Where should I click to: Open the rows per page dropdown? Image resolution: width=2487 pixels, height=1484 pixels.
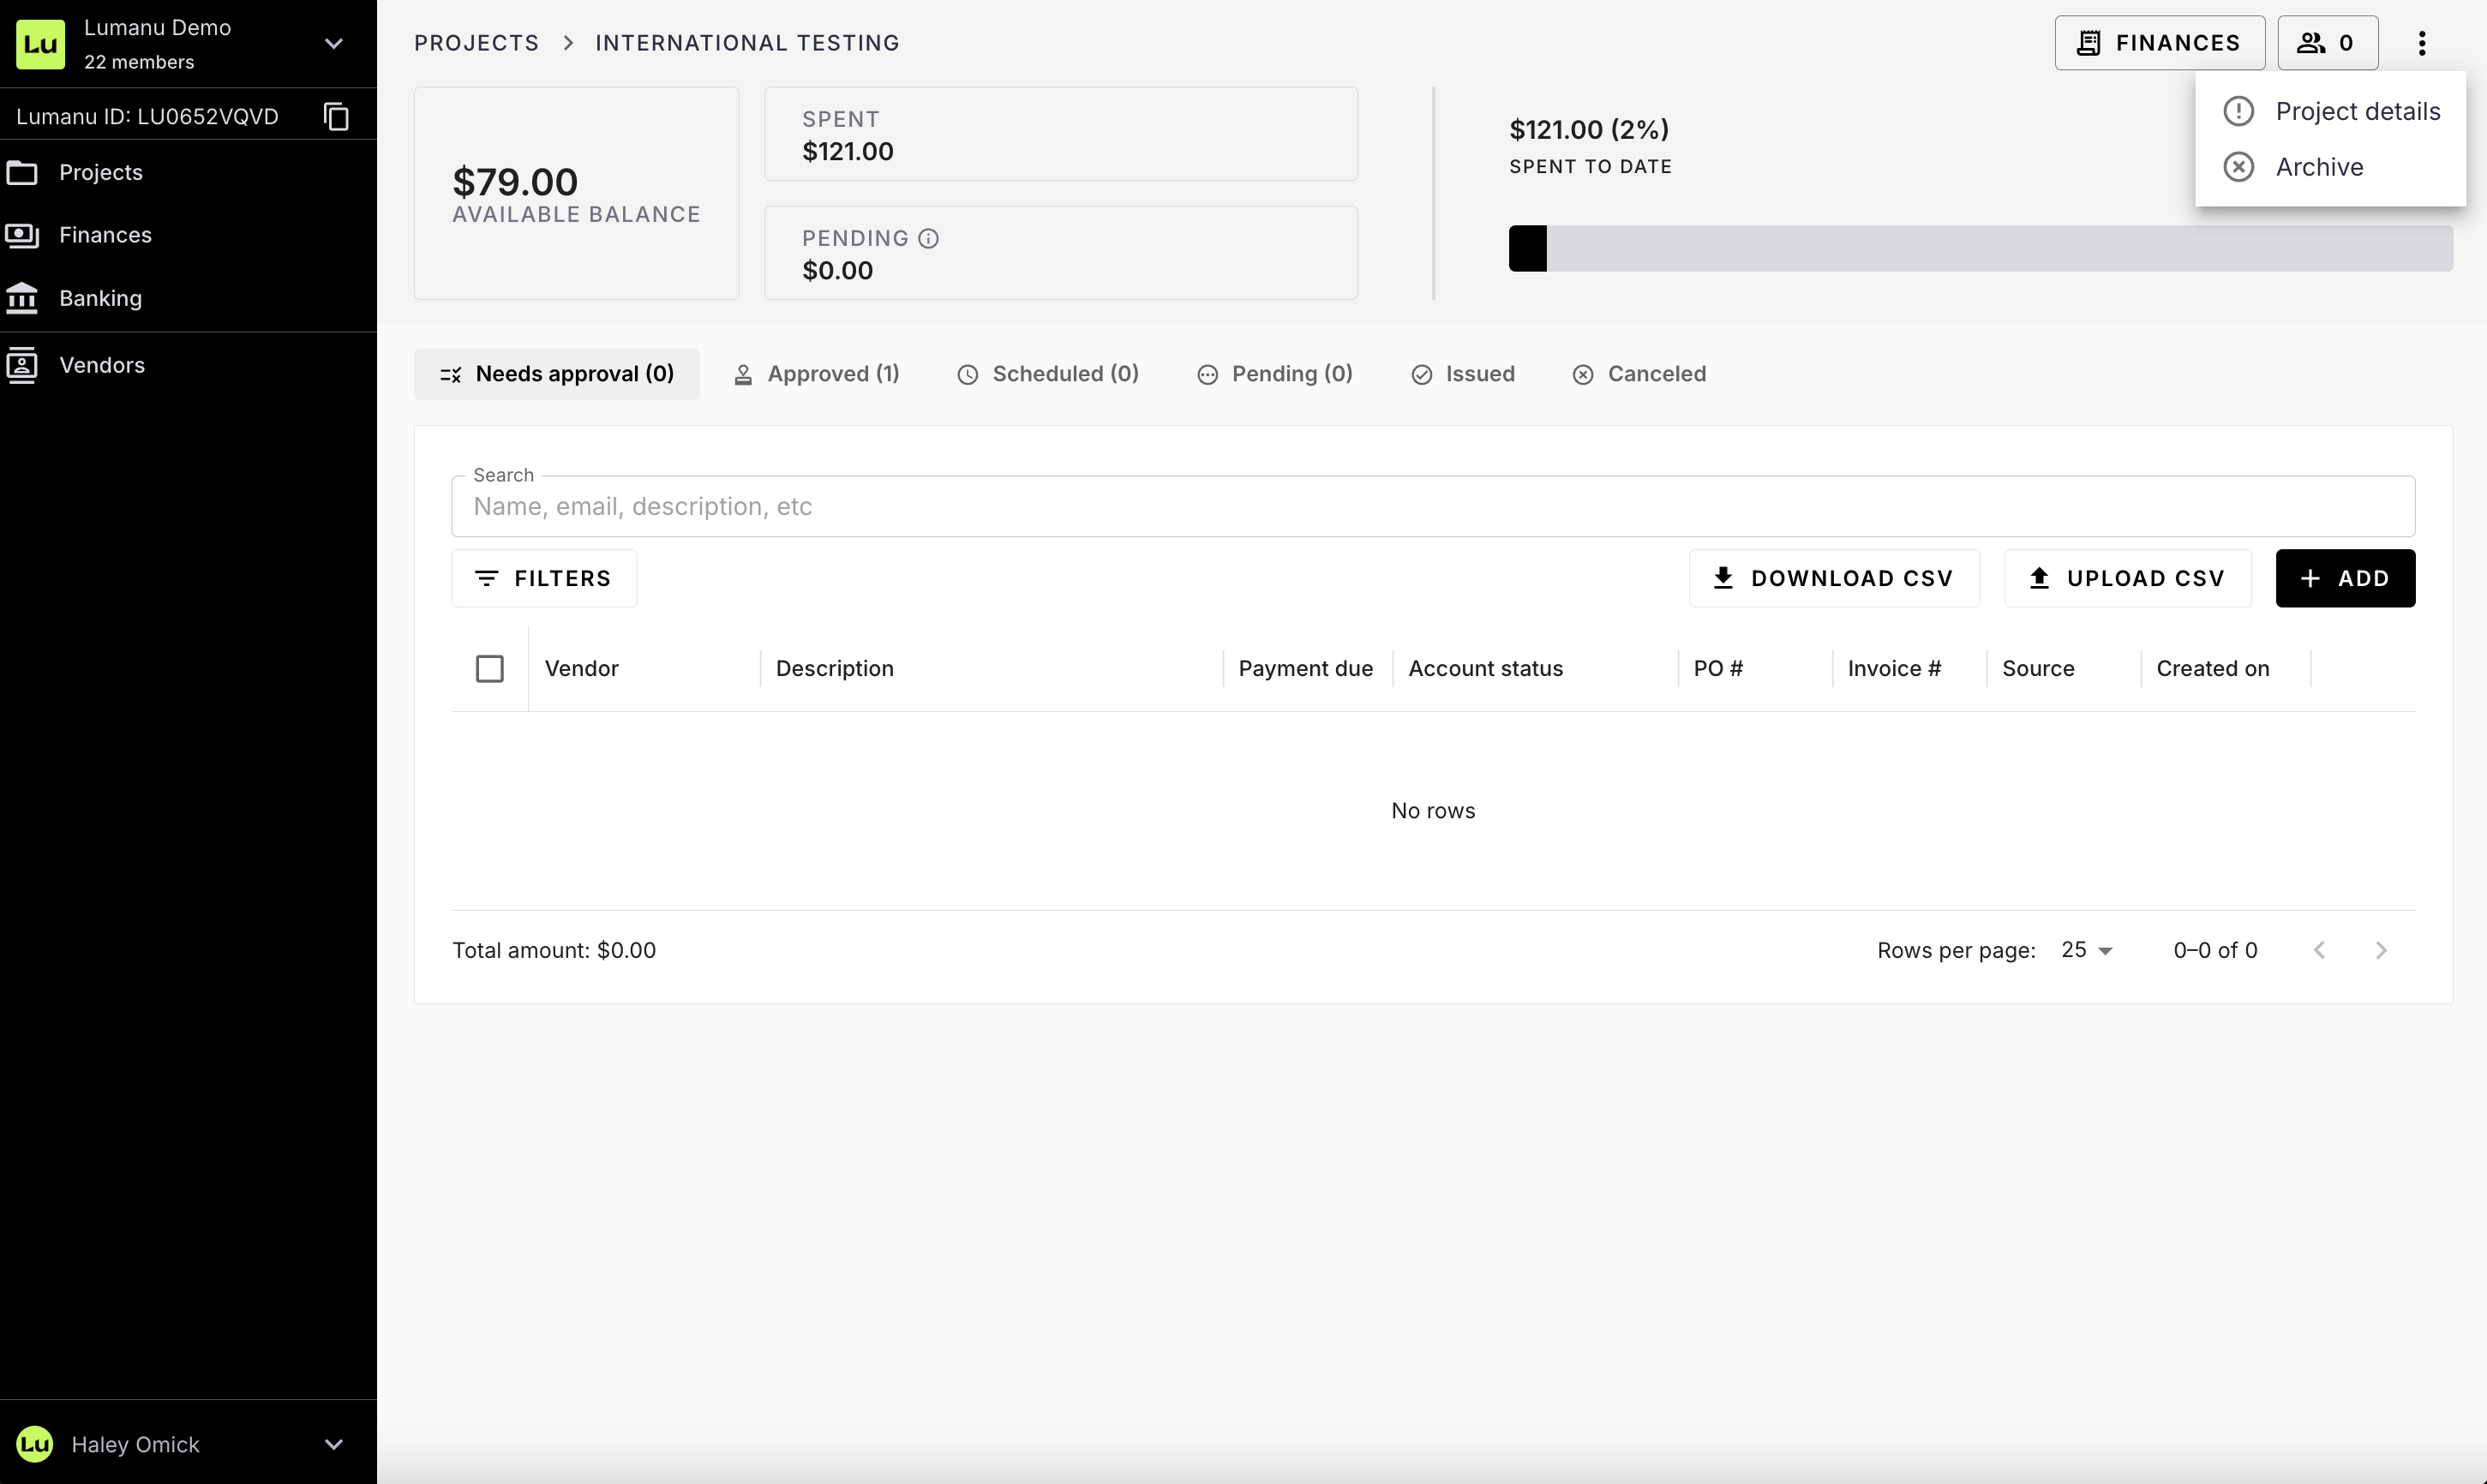(x=2086, y=950)
